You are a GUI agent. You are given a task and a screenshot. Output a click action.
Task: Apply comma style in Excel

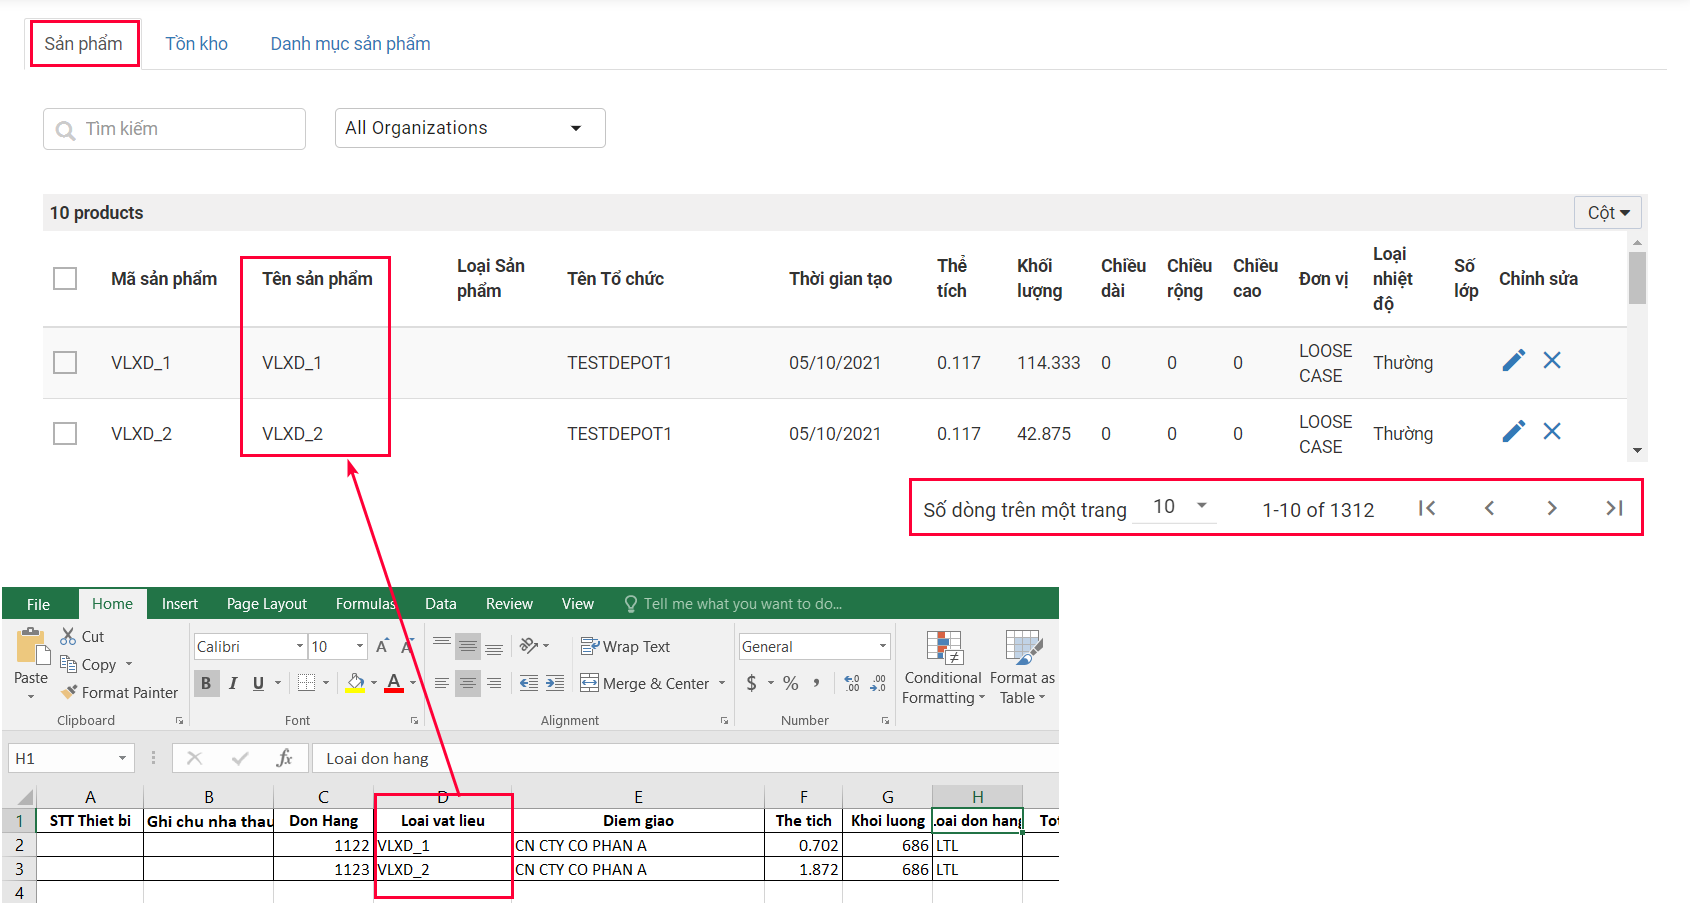(817, 683)
